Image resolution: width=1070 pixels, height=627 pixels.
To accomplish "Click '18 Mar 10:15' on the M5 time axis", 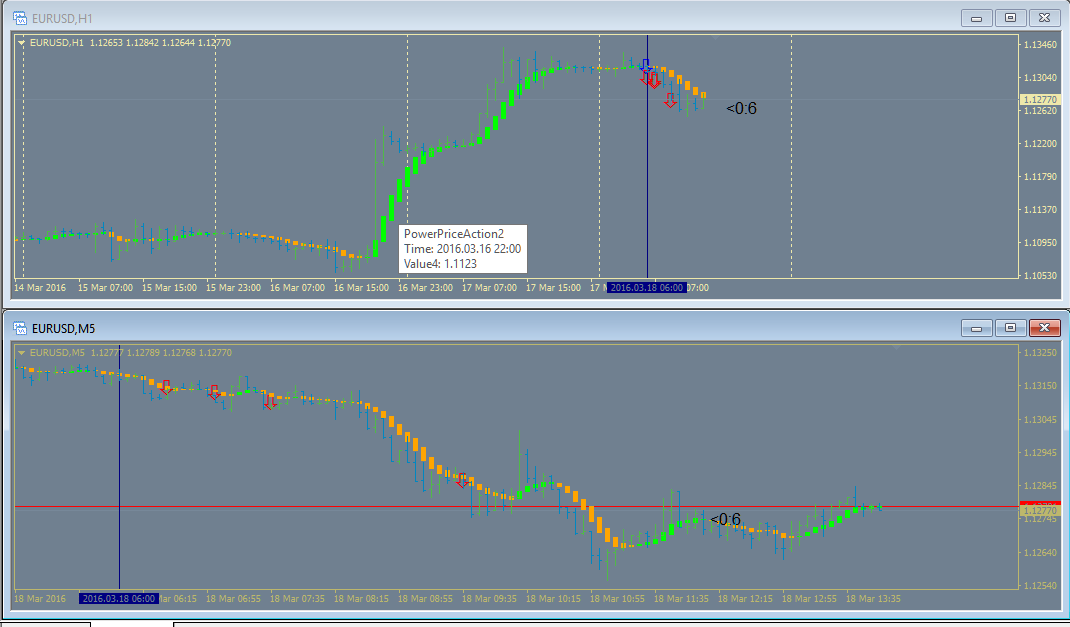I will point(553,598).
